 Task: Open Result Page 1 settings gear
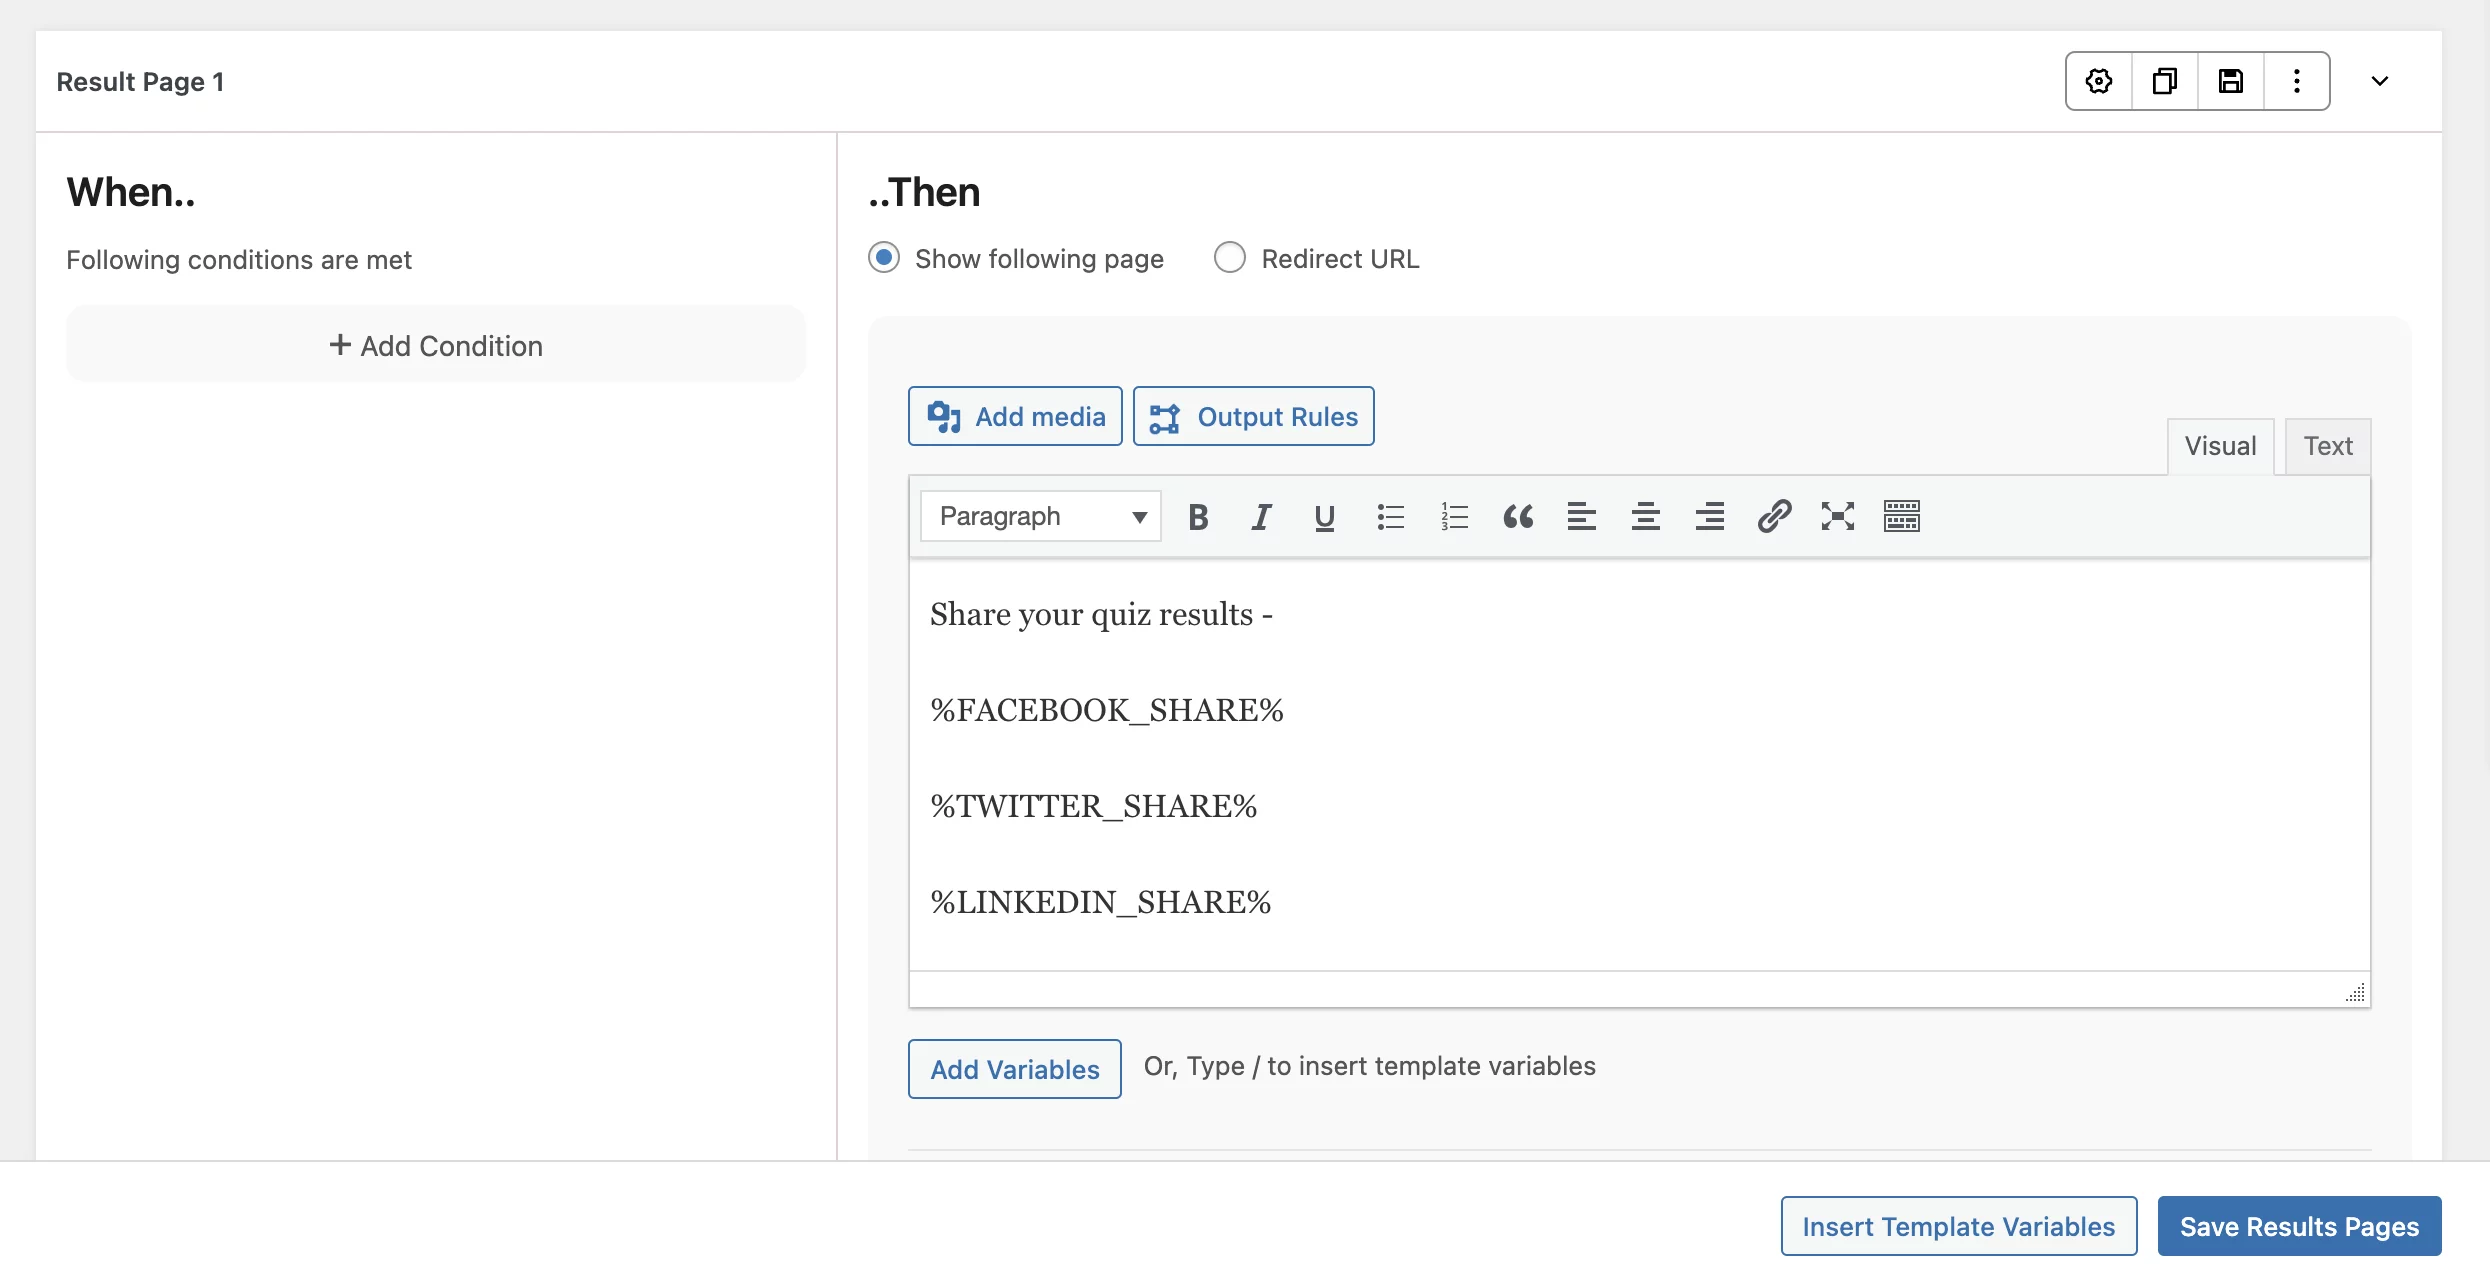2099,81
